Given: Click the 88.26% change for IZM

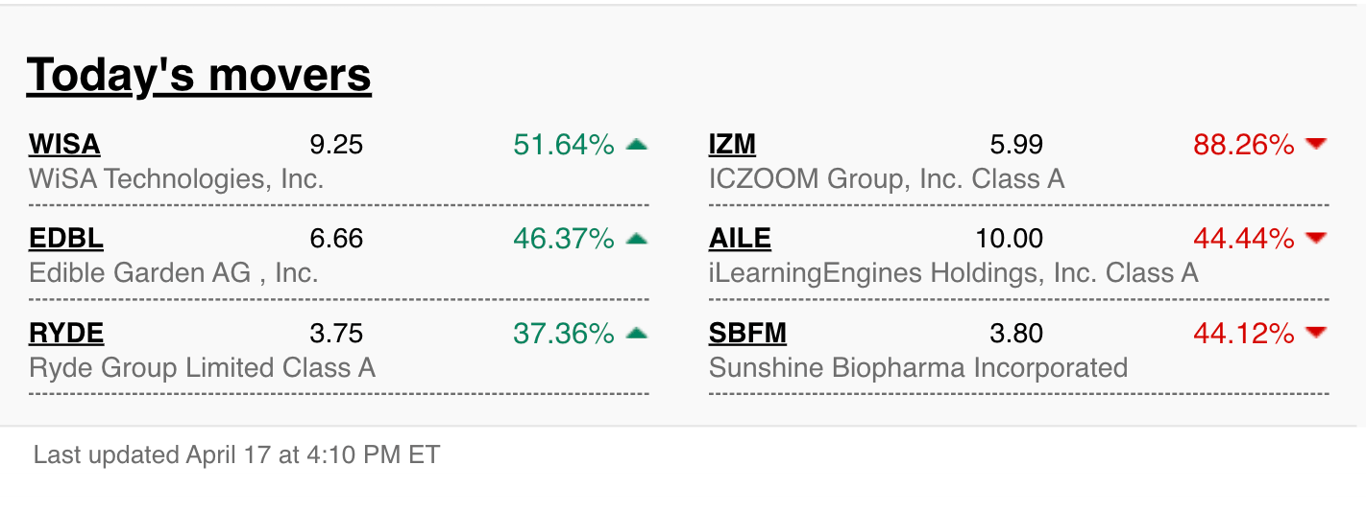Looking at the screenshot, I should coord(1244,145).
